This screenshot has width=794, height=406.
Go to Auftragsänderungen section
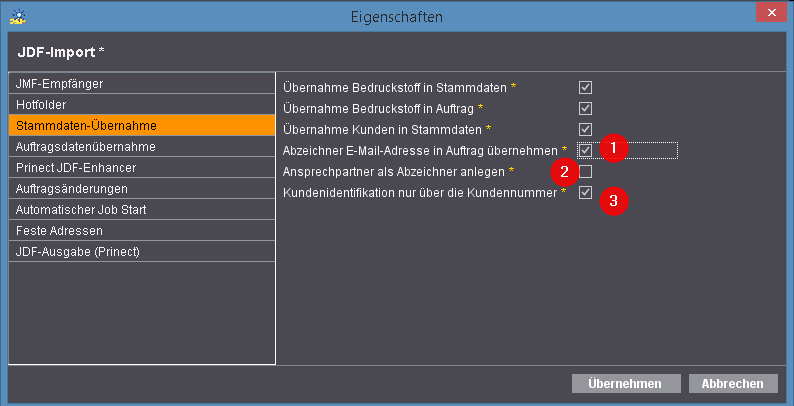pos(142,189)
